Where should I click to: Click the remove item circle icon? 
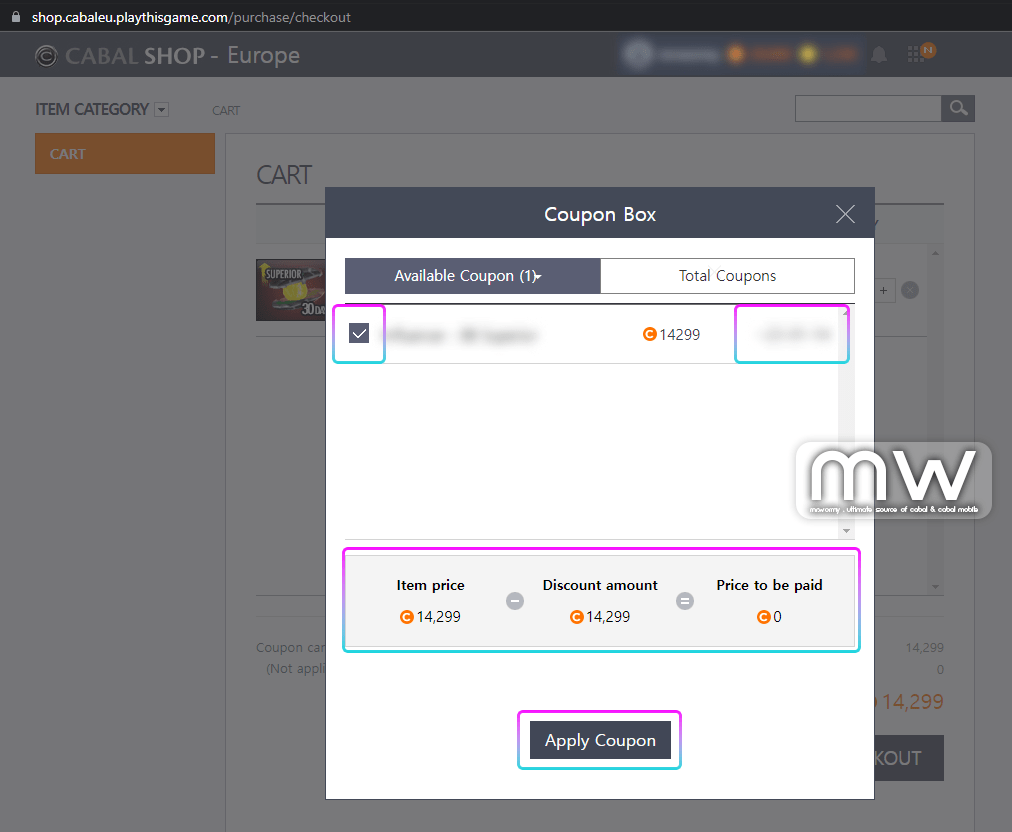tap(910, 291)
